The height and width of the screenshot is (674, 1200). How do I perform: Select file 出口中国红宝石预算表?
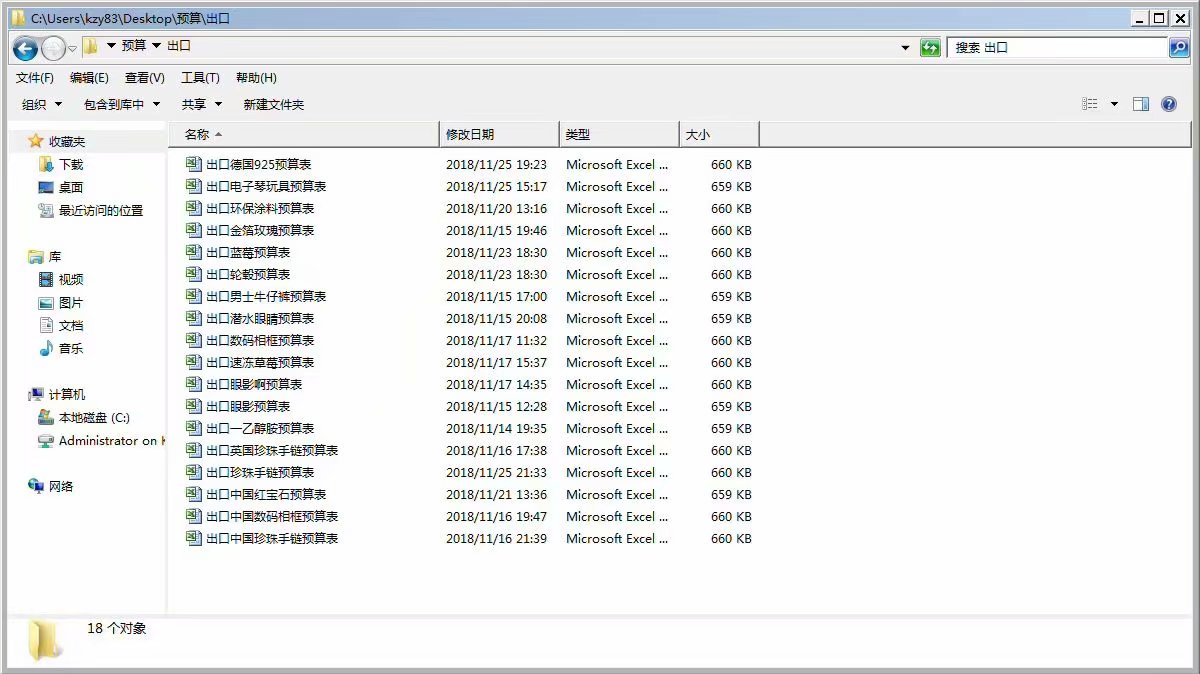[265, 495]
